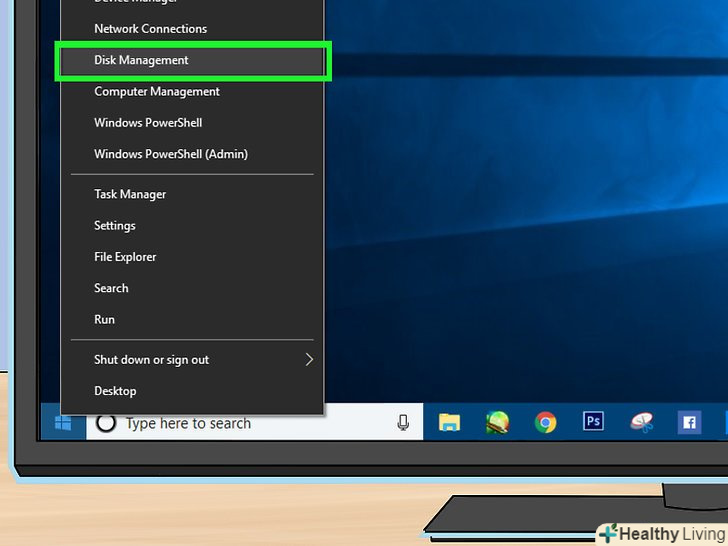
Task: Open Windows PowerShell without admin
Action: click(148, 123)
